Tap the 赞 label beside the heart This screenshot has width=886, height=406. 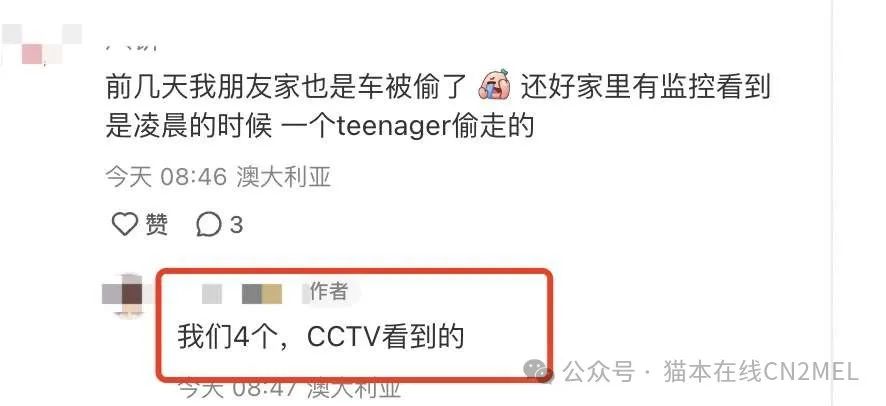(157, 225)
